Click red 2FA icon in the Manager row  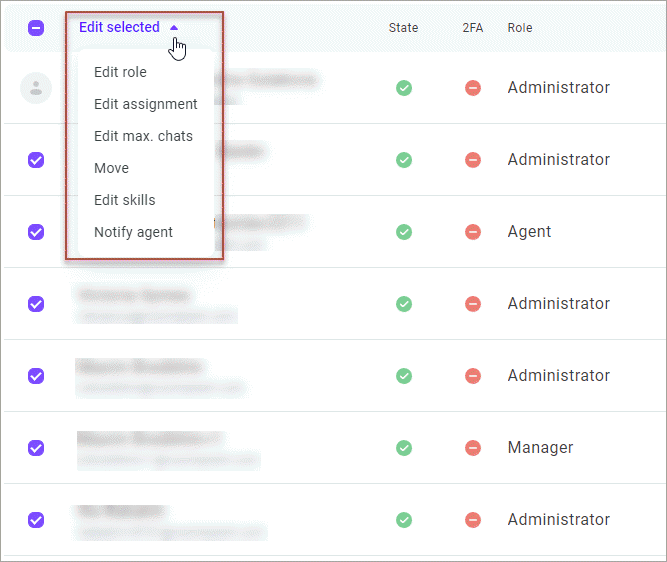coord(473,448)
